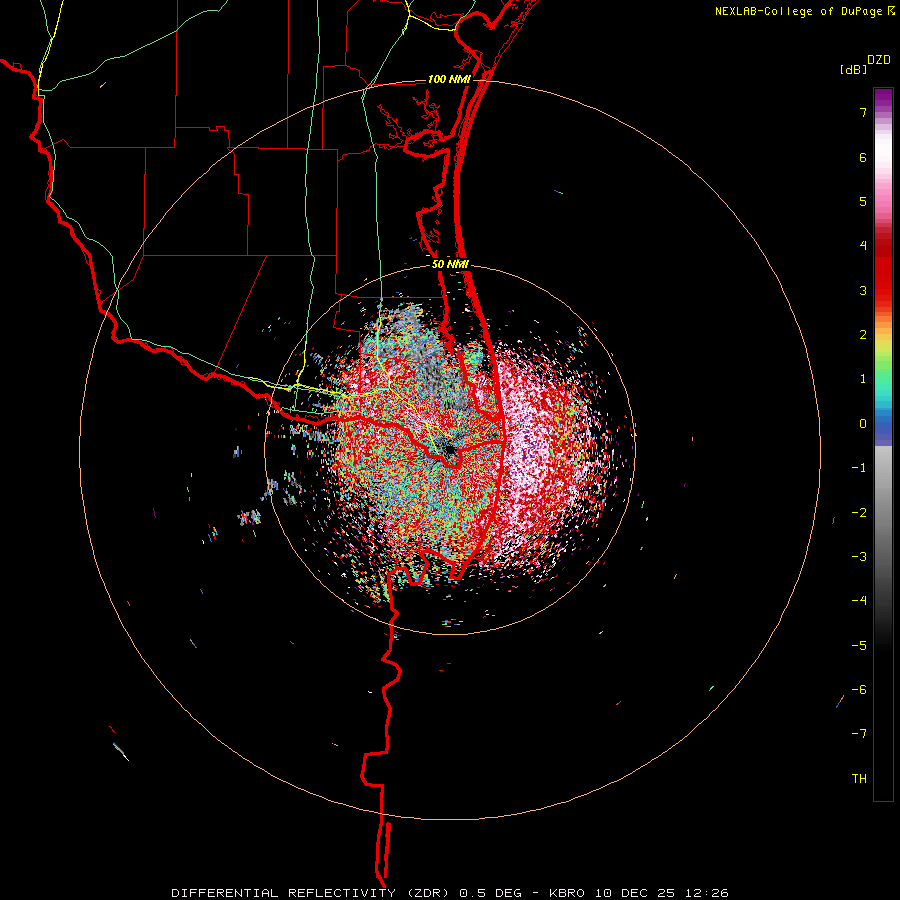Click the -6 tick label on the scale
This screenshot has width=900, height=900.
click(859, 690)
